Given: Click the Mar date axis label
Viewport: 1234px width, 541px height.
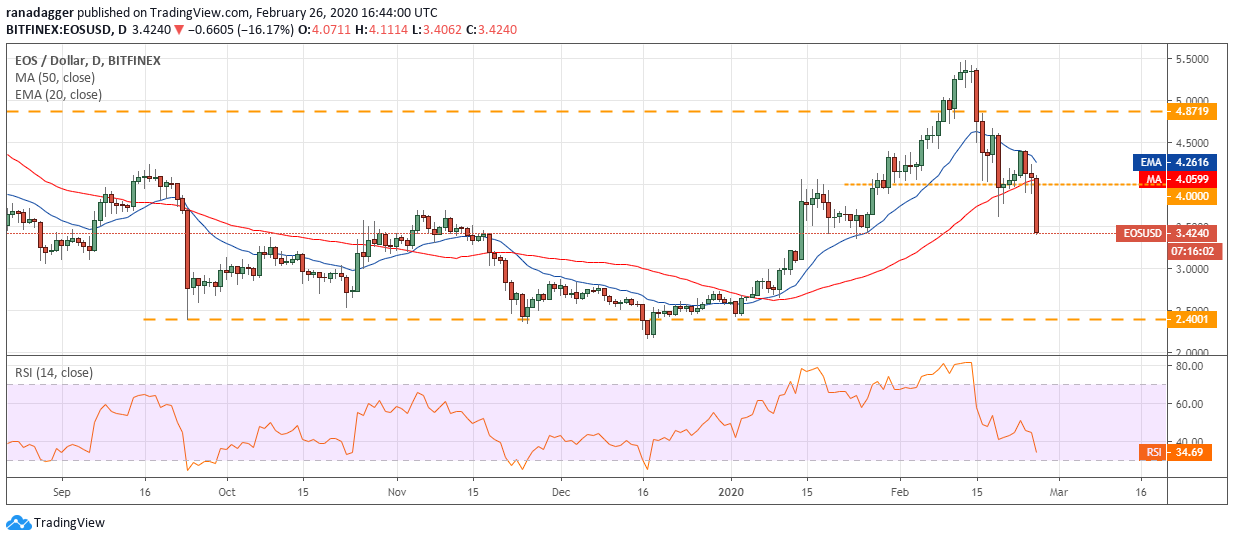Looking at the screenshot, I should tap(1059, 492).
